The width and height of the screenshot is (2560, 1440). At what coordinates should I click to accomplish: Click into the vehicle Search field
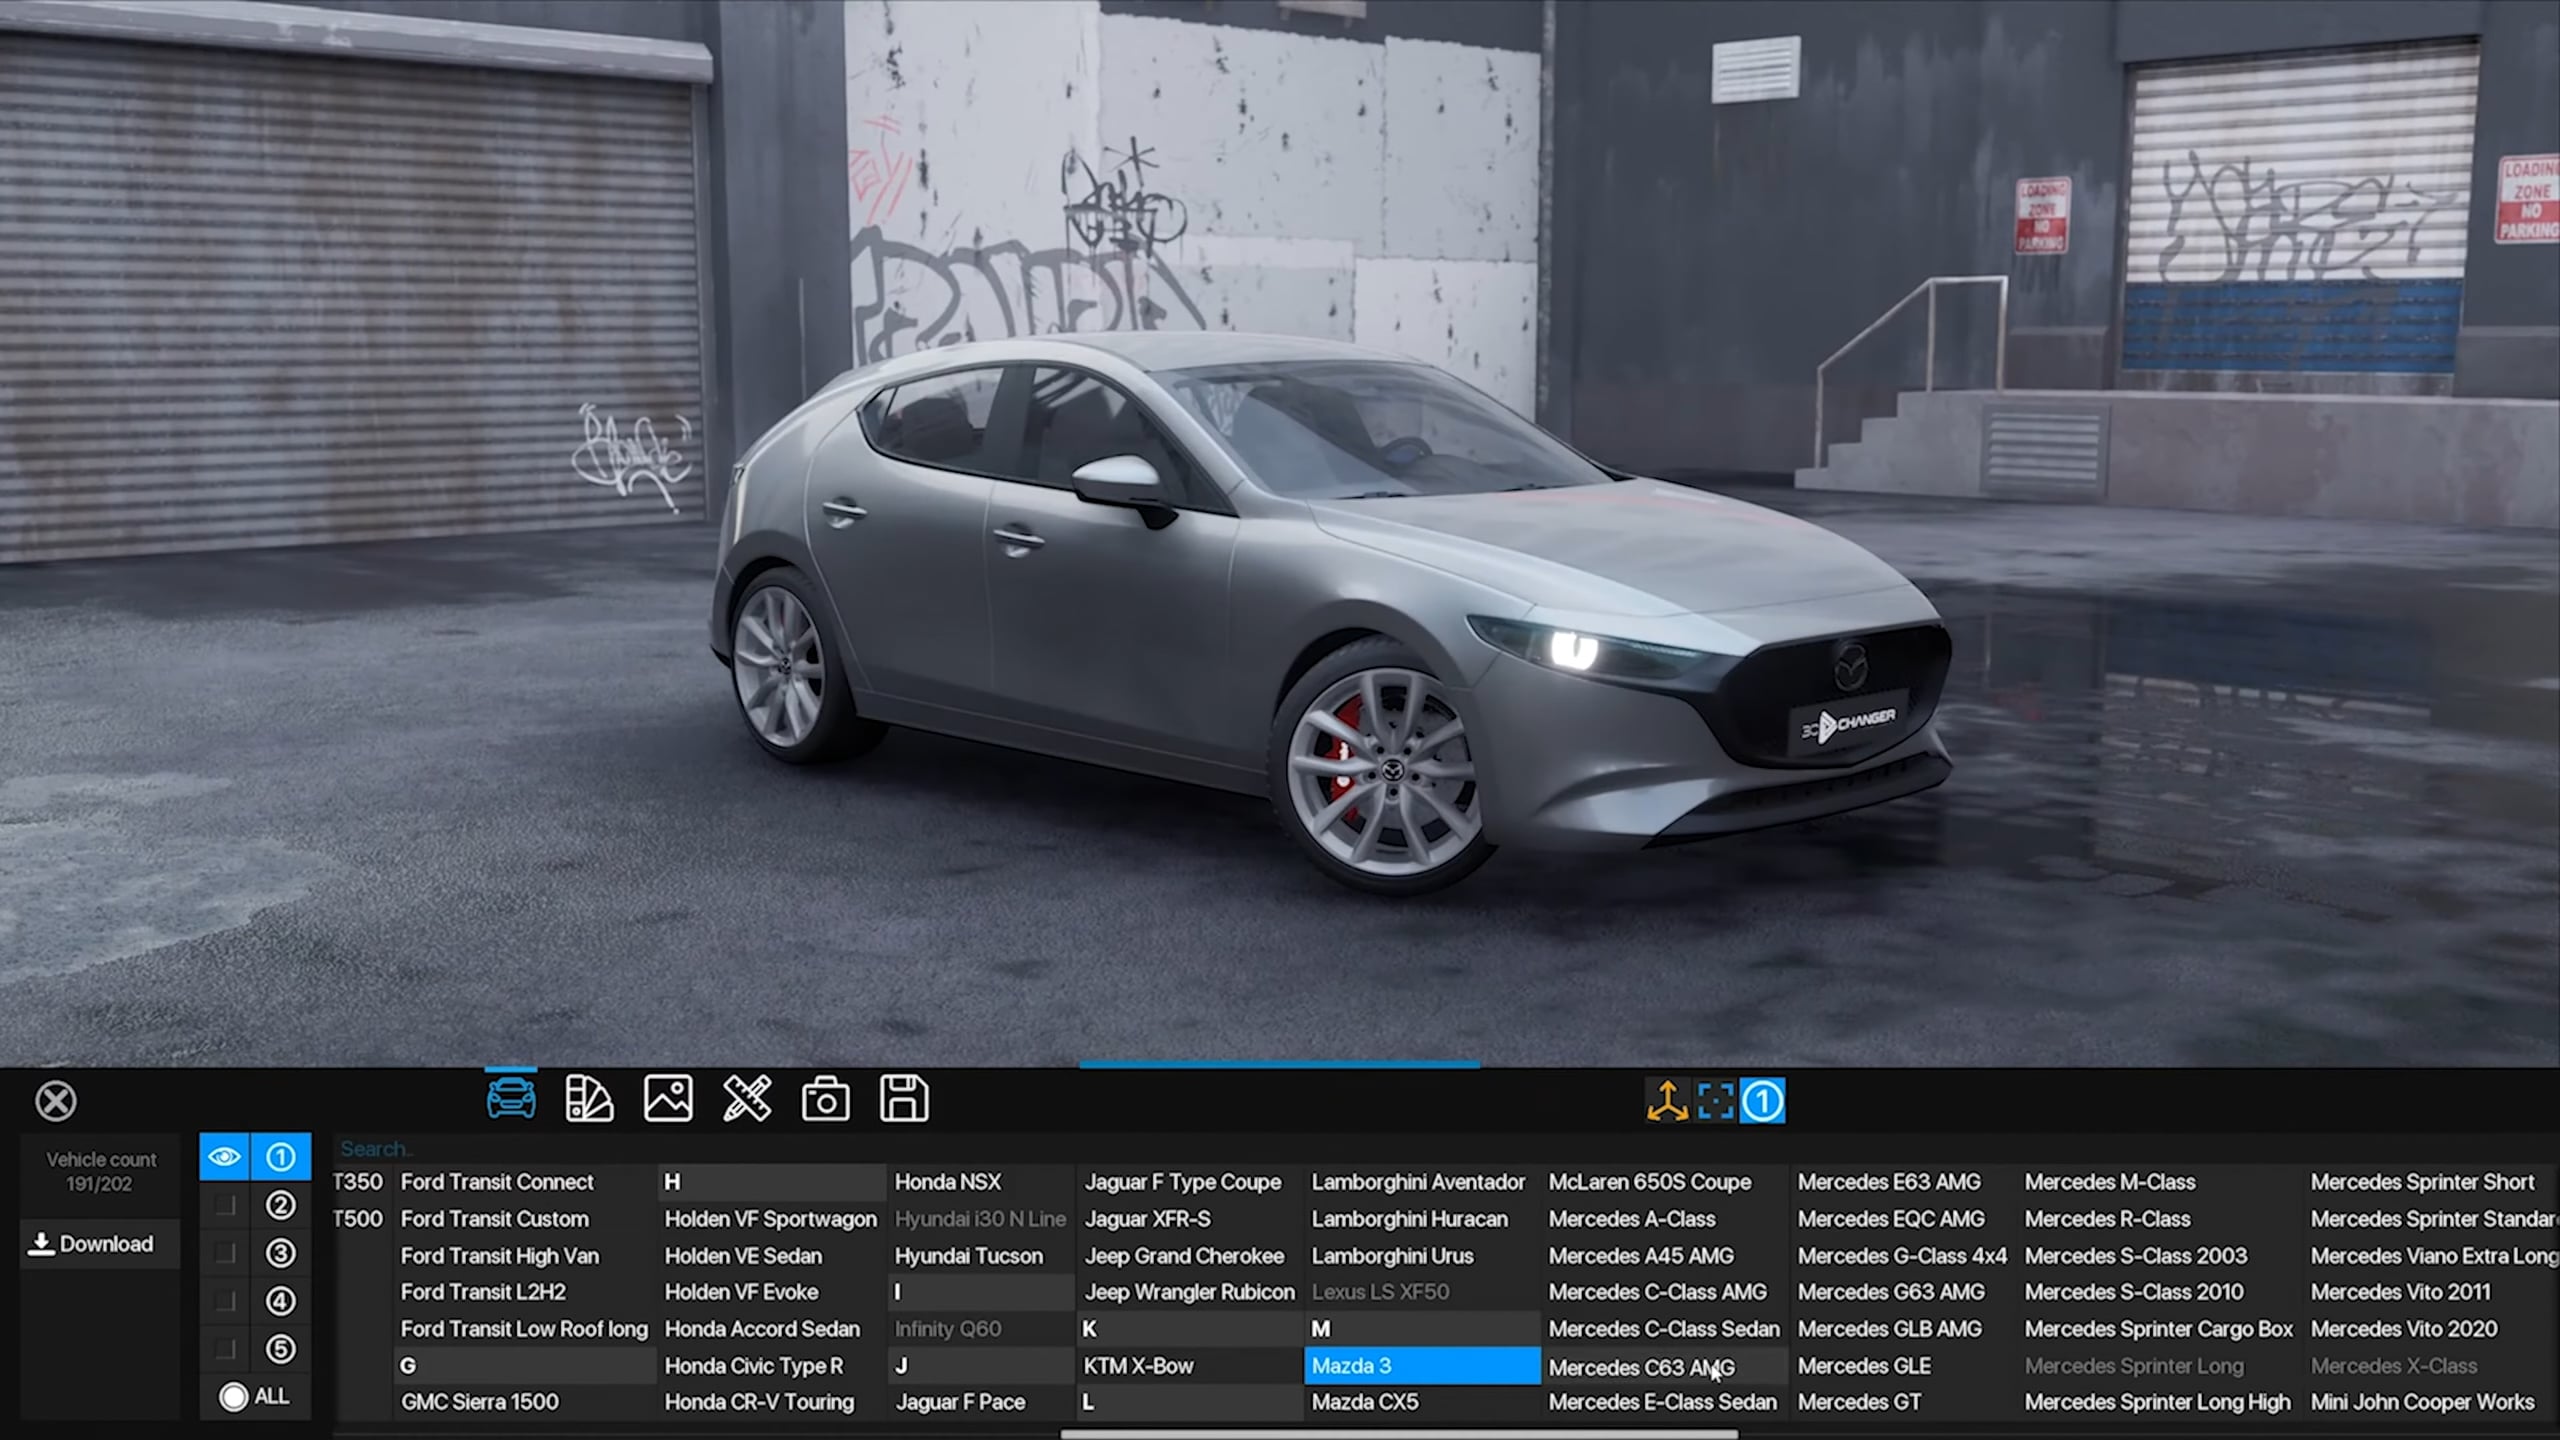(1445, 1149)
